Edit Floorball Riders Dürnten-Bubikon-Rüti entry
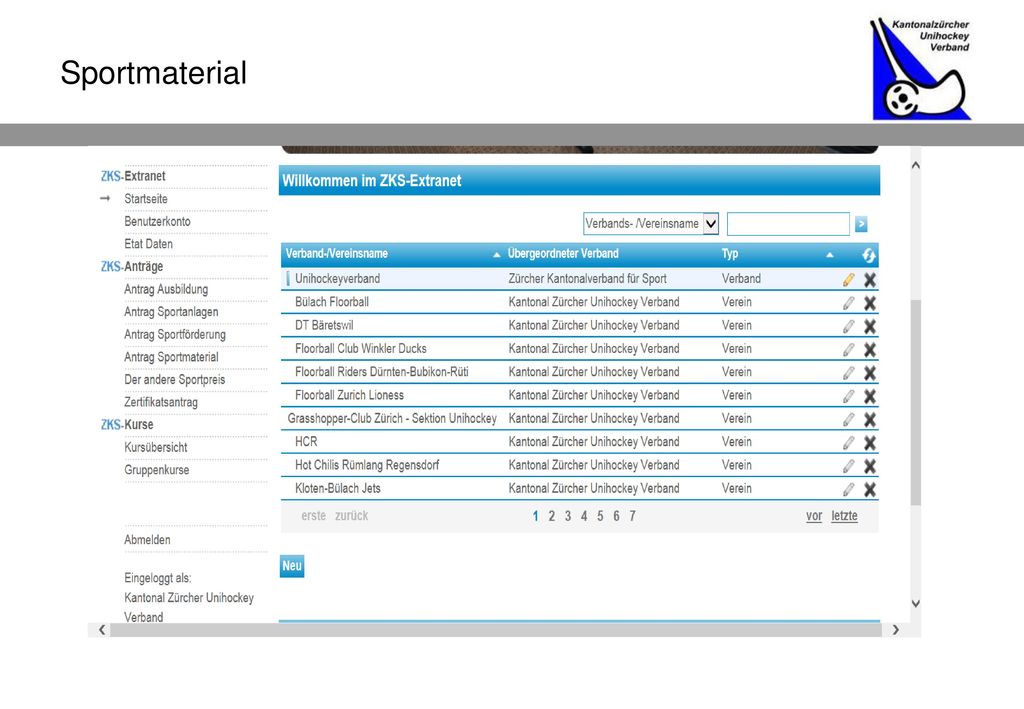1024x709 pixels. (x=848, y=373)
